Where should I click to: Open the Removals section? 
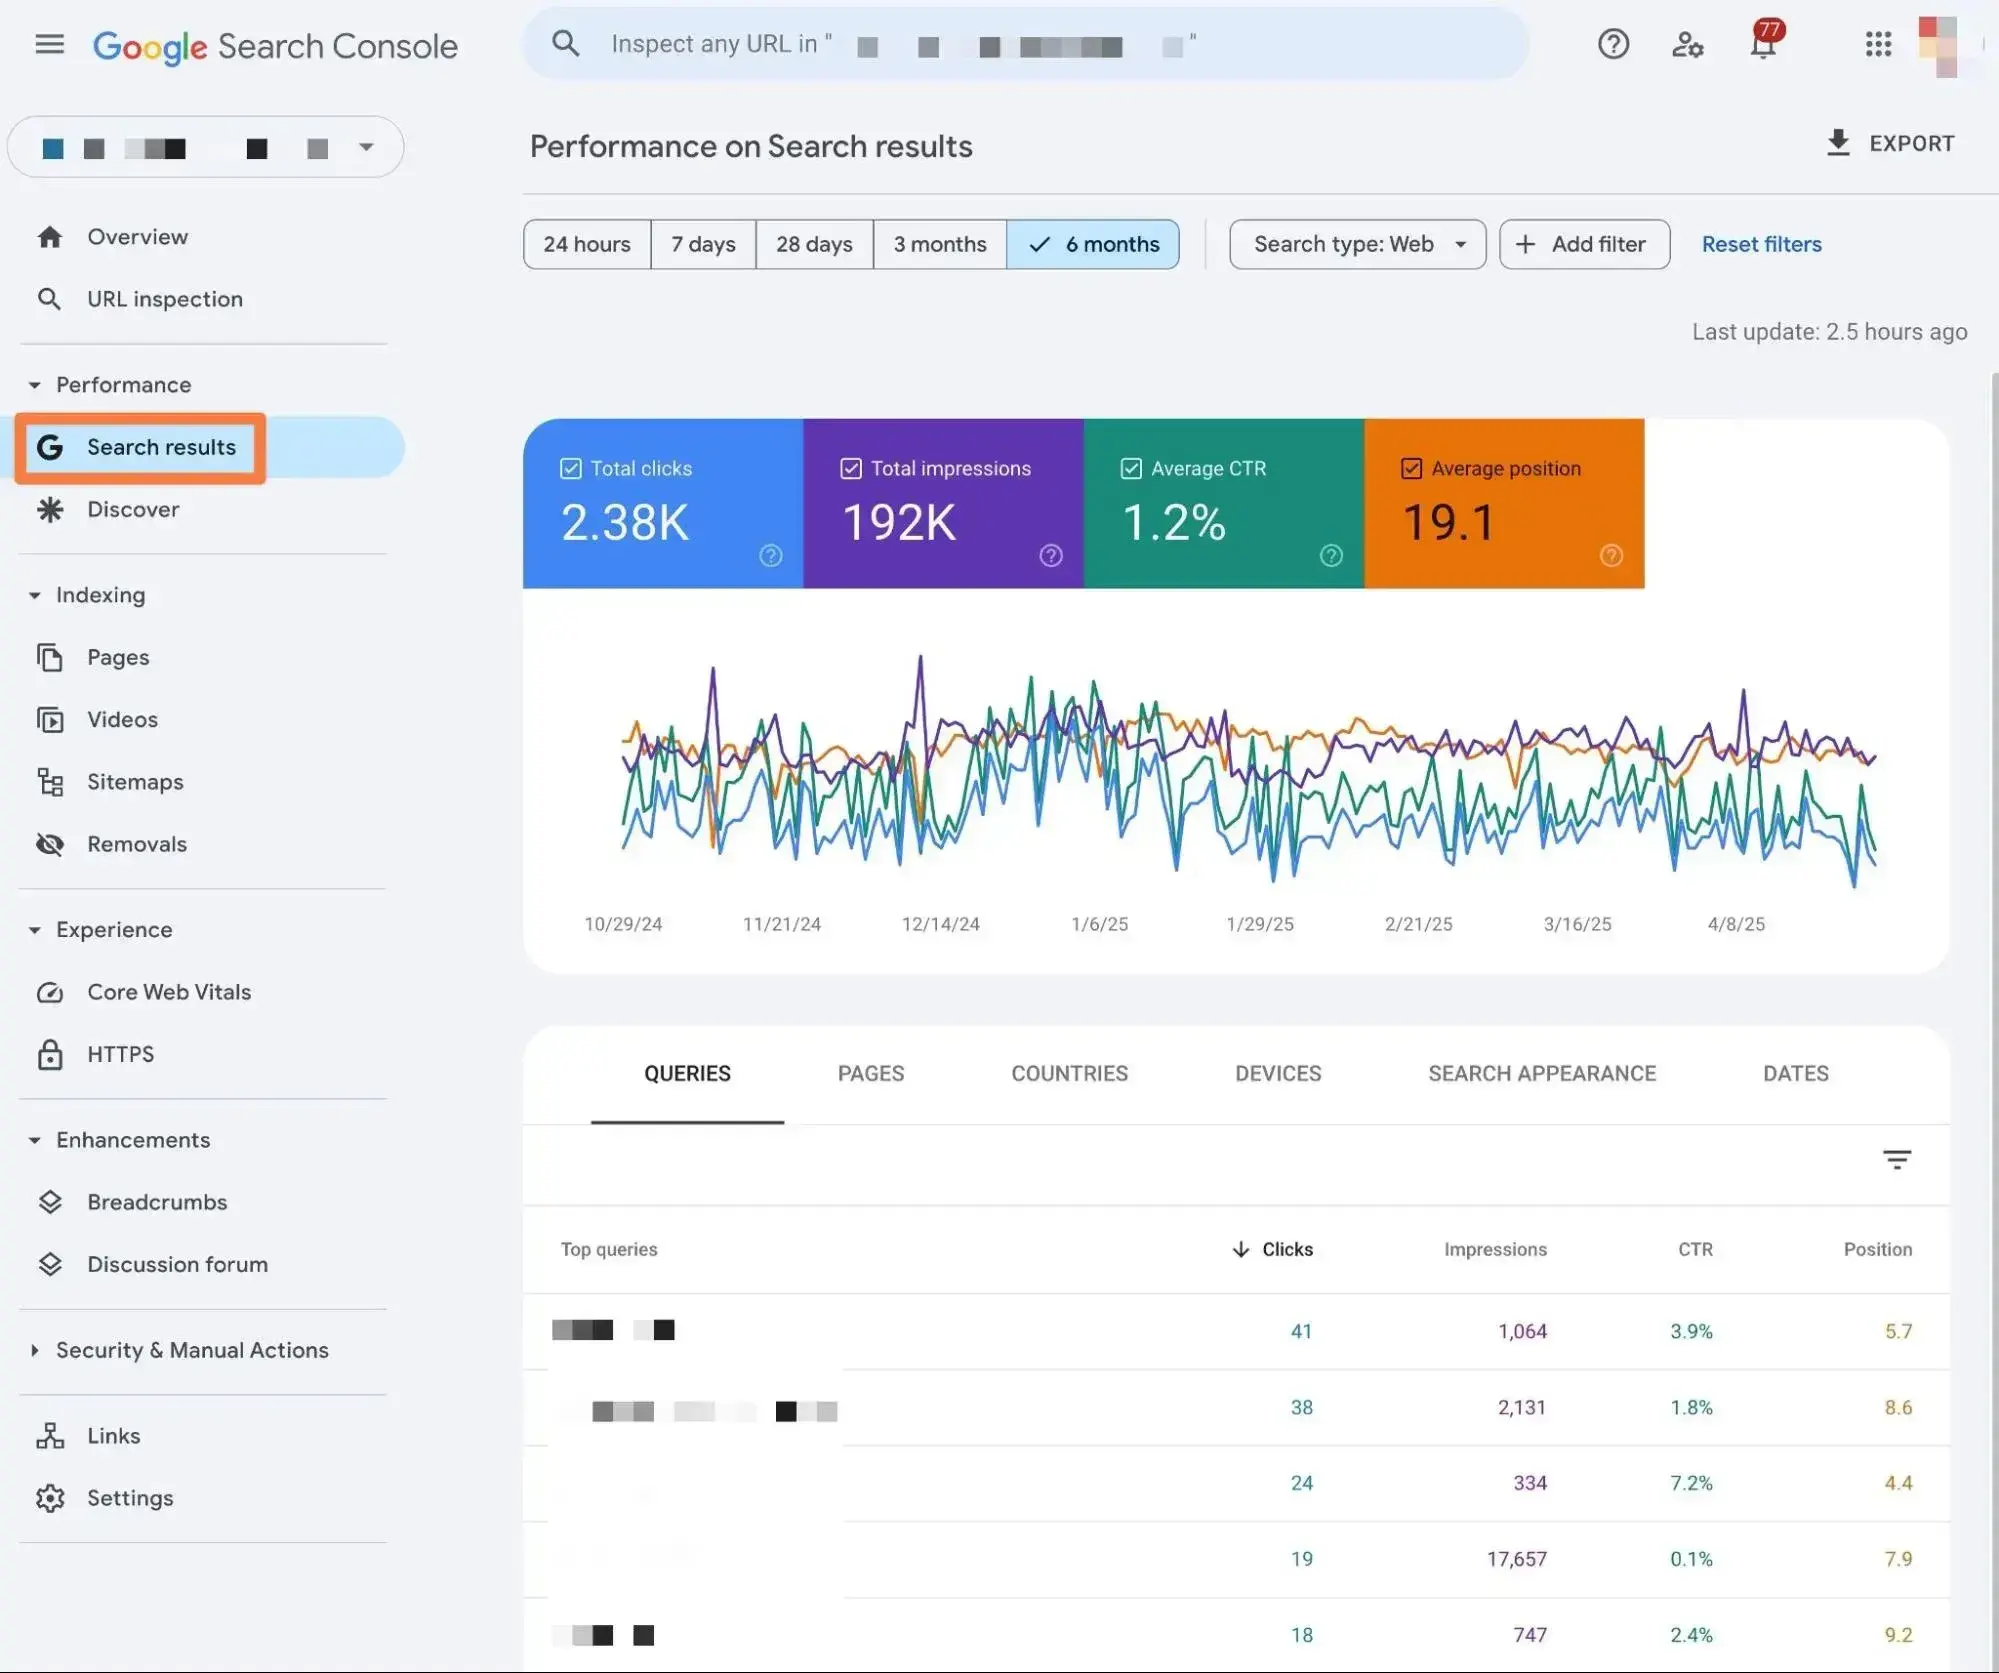tap(137, 844)
